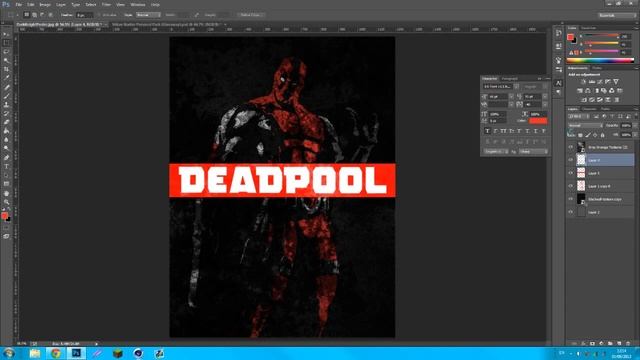The height and width of the screenshot is (360, 640).
Task: Hide the selected Layer 4
Action: pos(571,160)
